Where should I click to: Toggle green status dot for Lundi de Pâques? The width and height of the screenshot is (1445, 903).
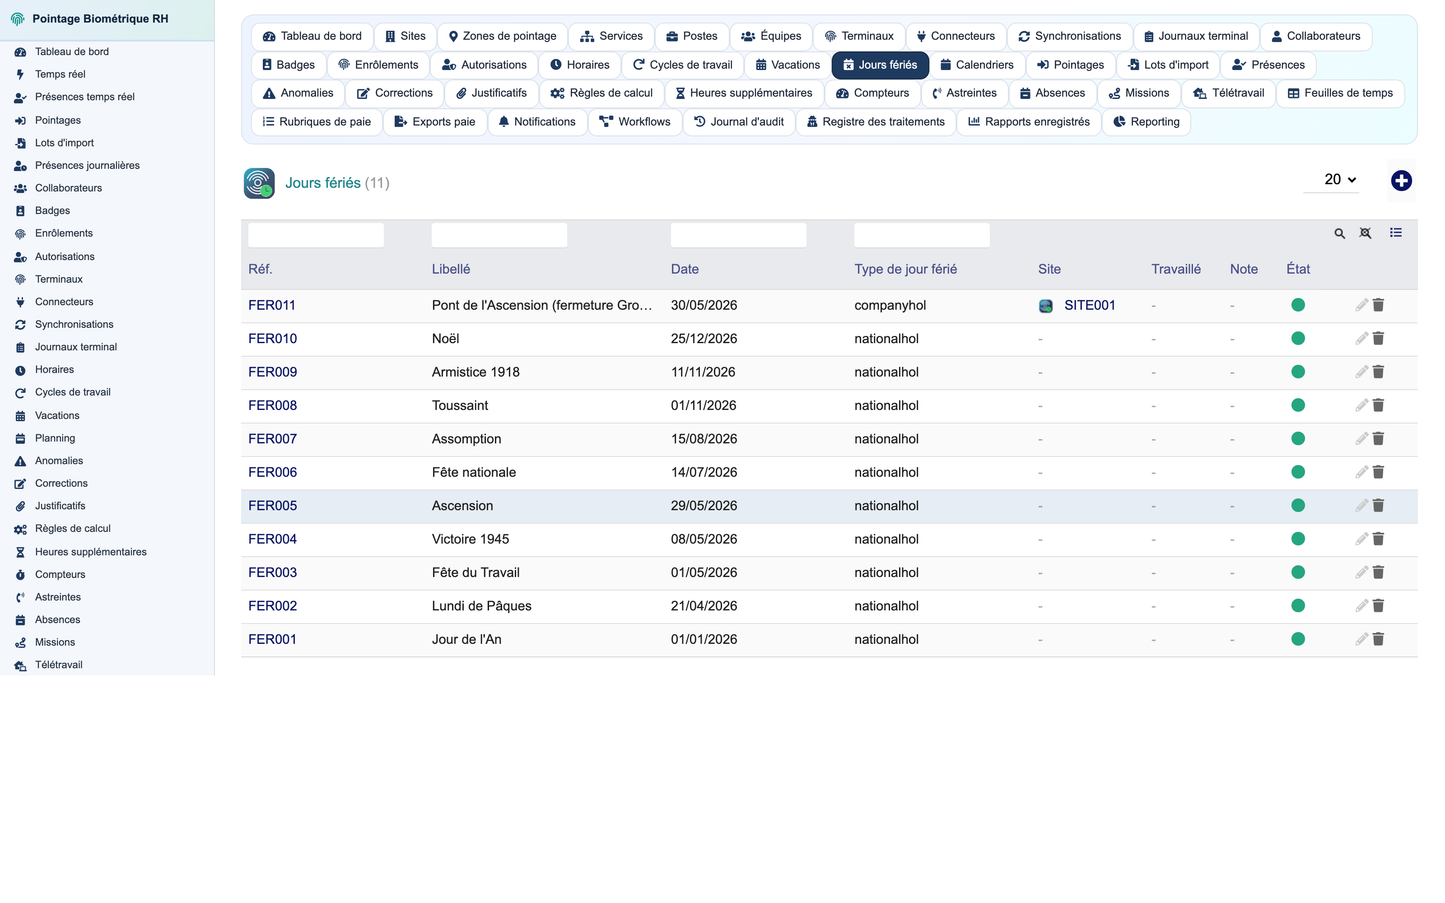tap(1298, 605)
